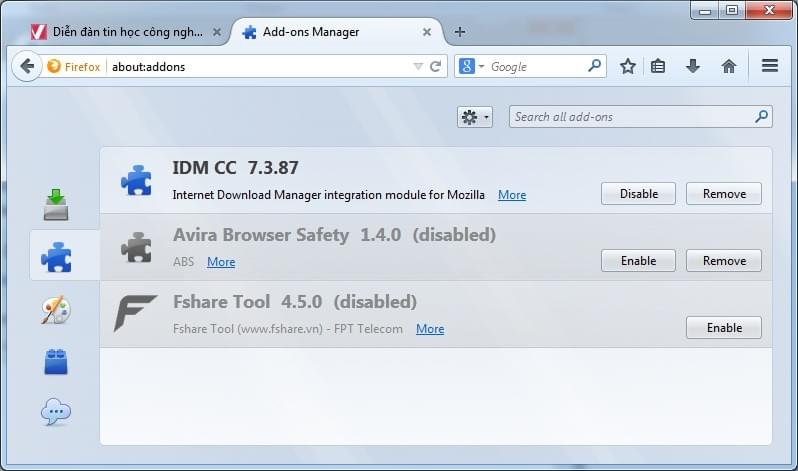Click the ABS description text

tap(184, 262)
